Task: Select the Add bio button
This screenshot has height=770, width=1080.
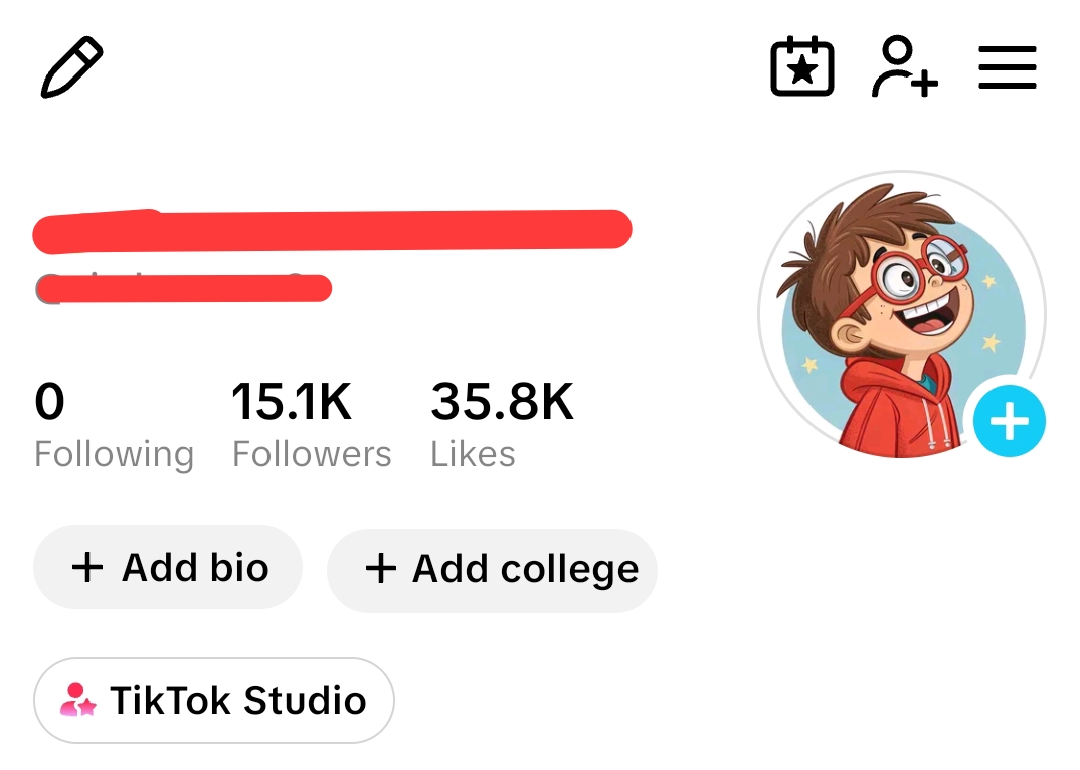Action: point(168,568)
